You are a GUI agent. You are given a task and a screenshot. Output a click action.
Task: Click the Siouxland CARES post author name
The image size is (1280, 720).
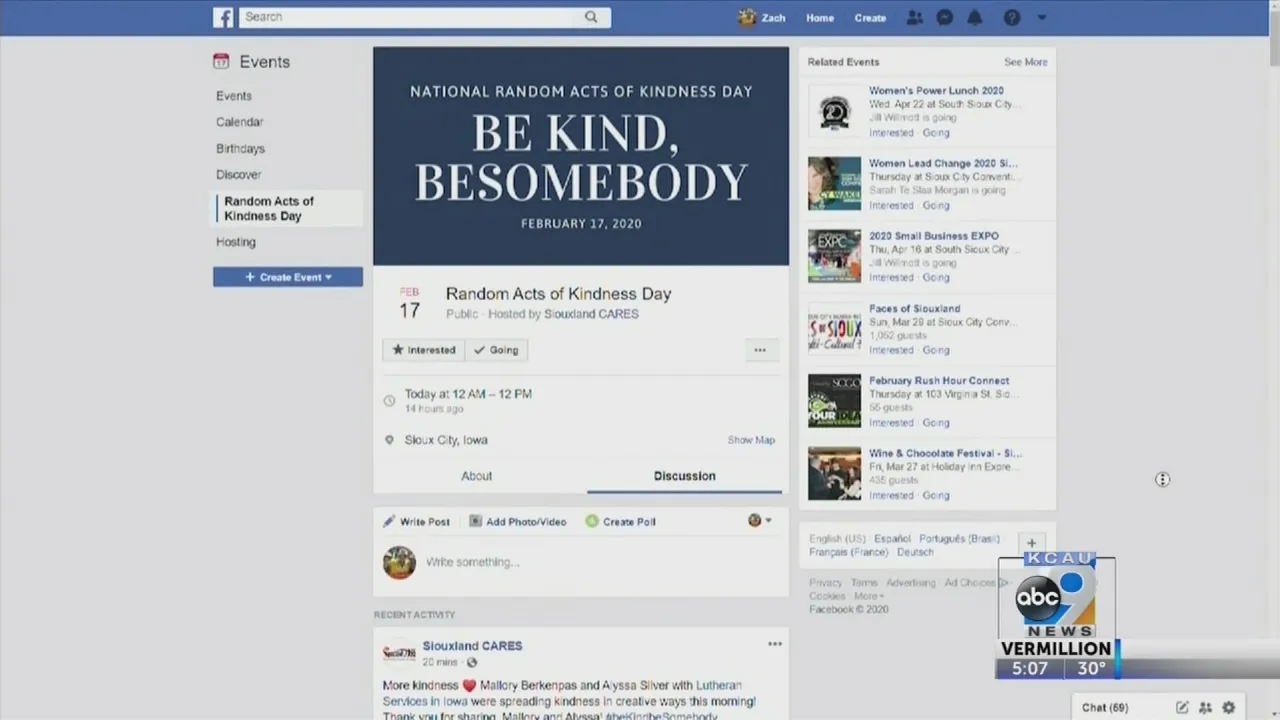pos(472,646)
